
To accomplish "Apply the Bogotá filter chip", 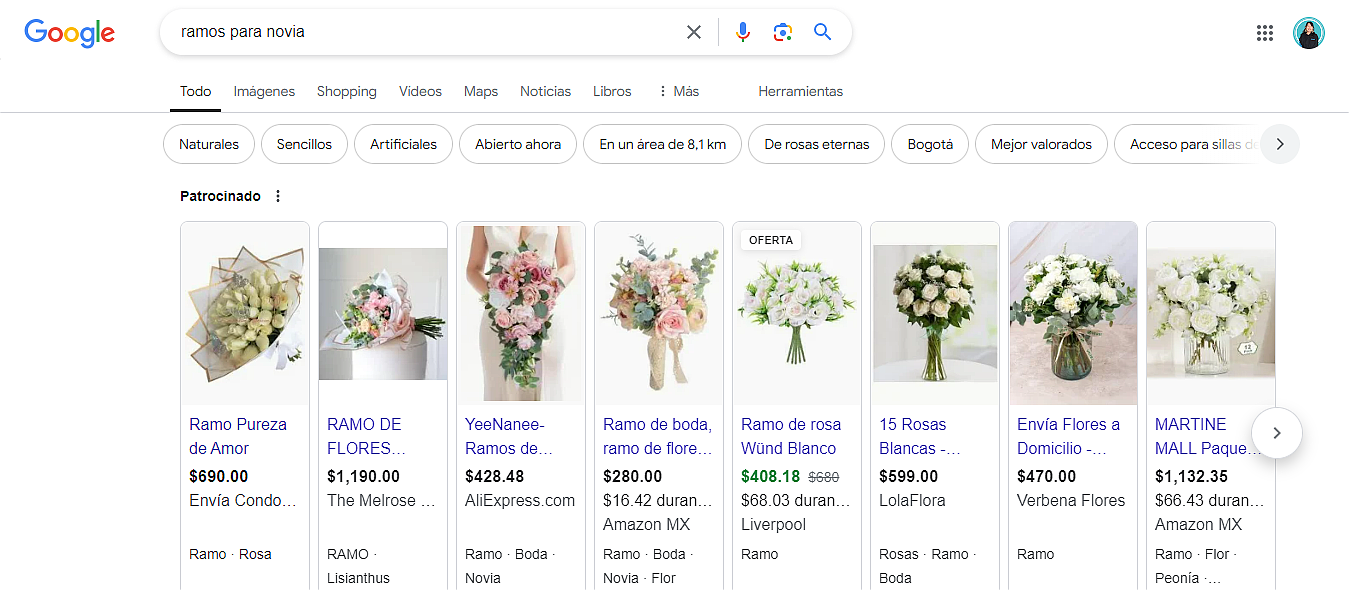I will tap(930, 144).
